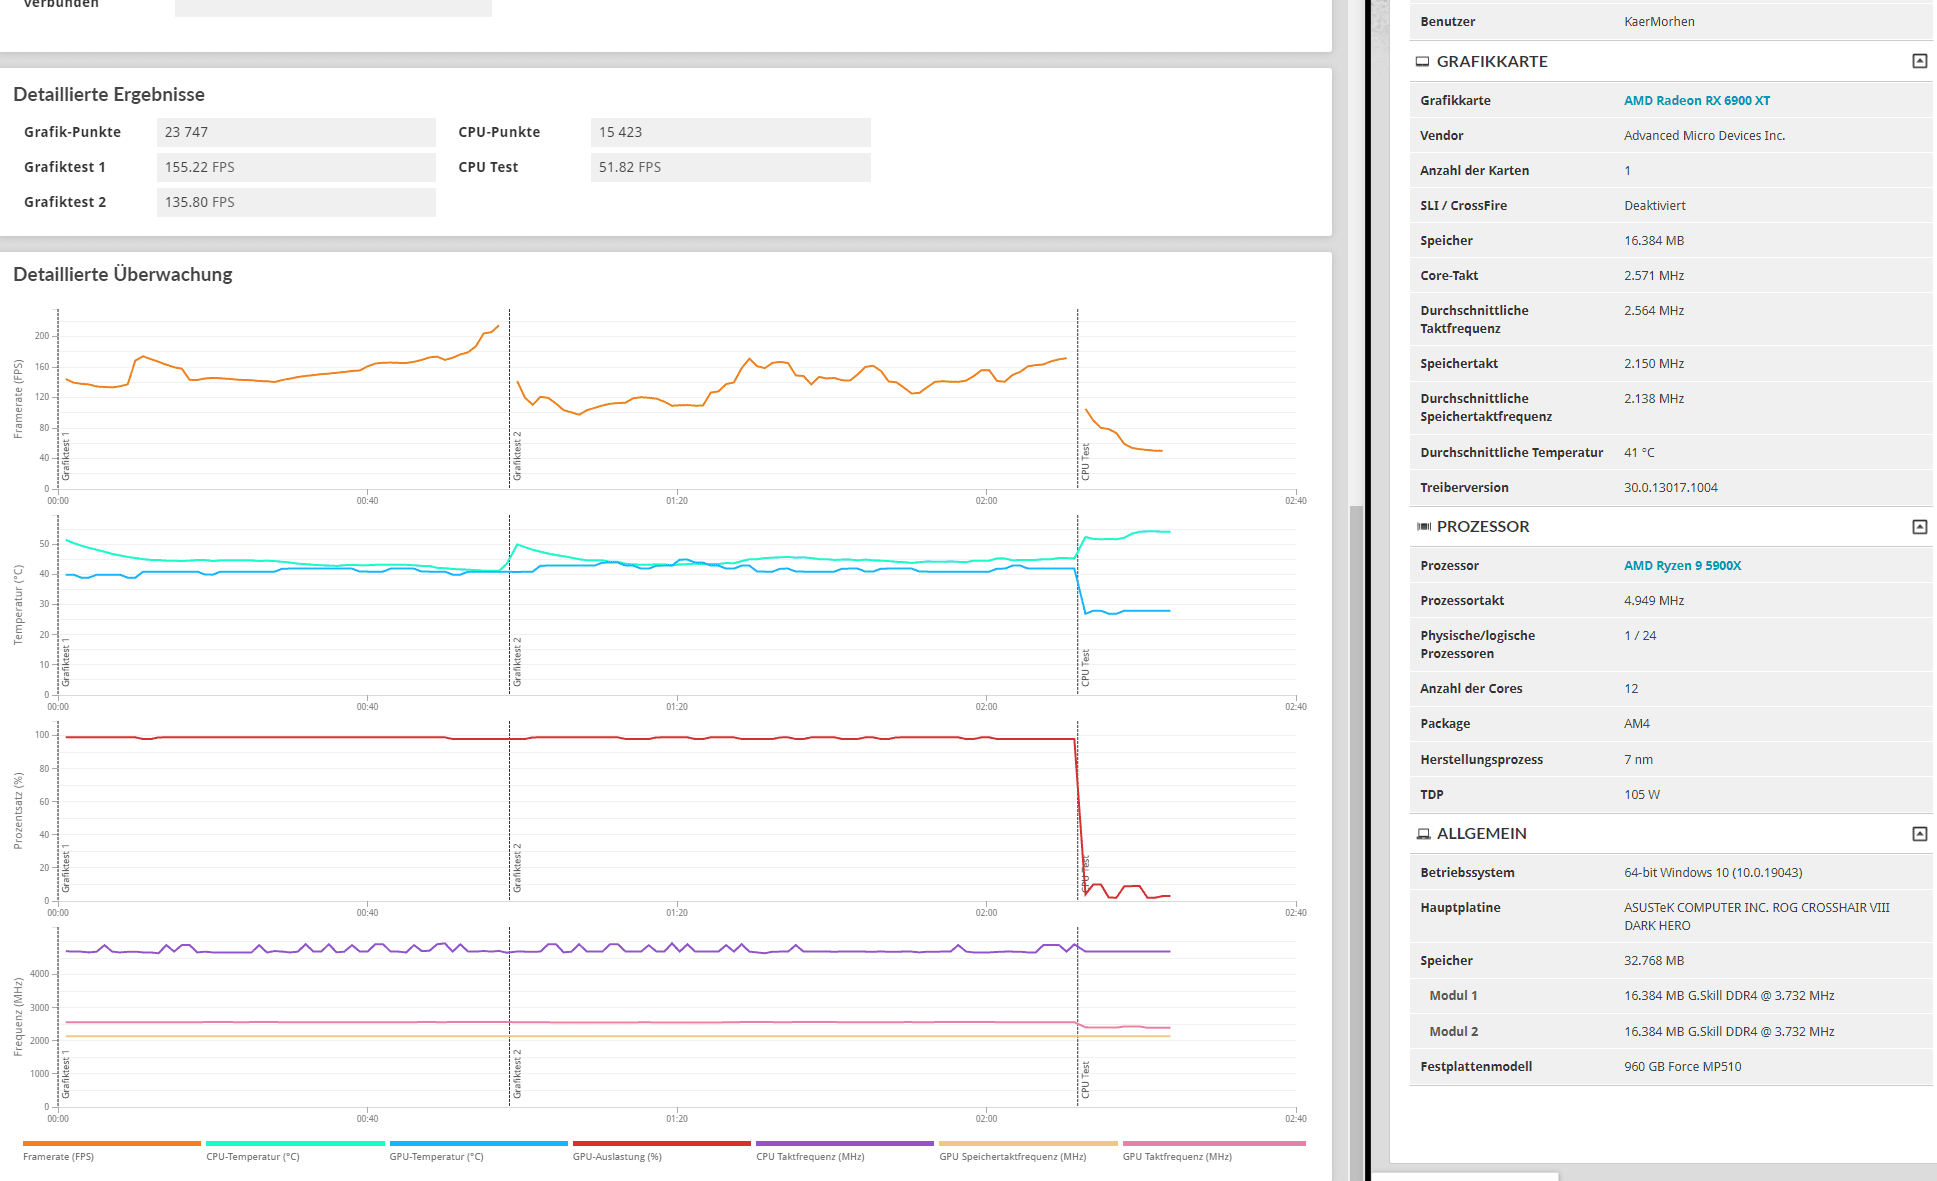Click the Modul 2 memory description
The height and width of the screenshot is (1181, 1937).
coord(1729,1032)
